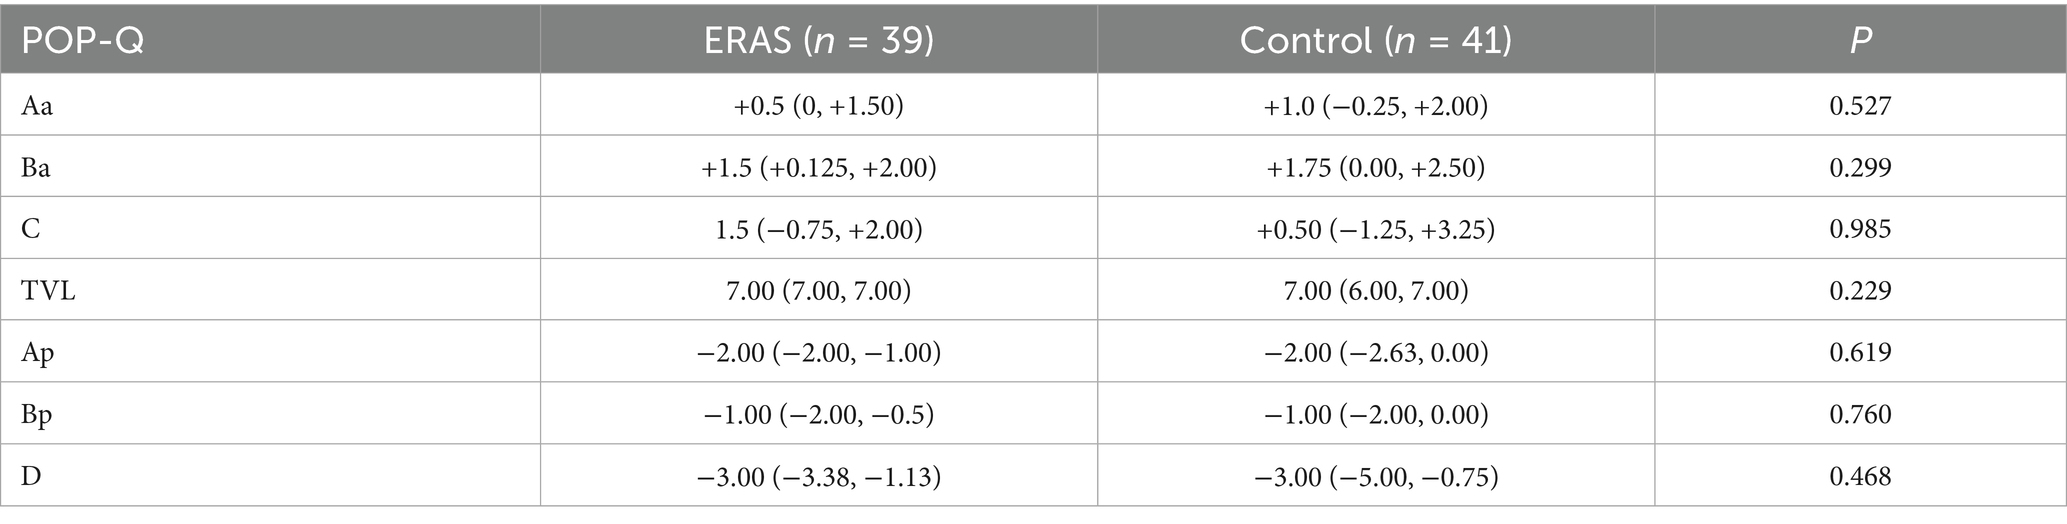Click ERAS value +0.5 (0, +1.50)

[819, 107]
